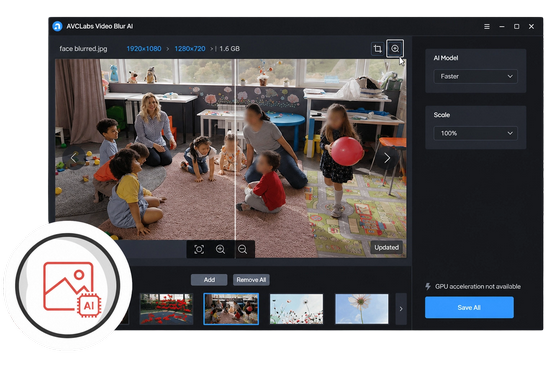
Task: Select the wildflowers sky thumbnail
Action: (296, 309)
